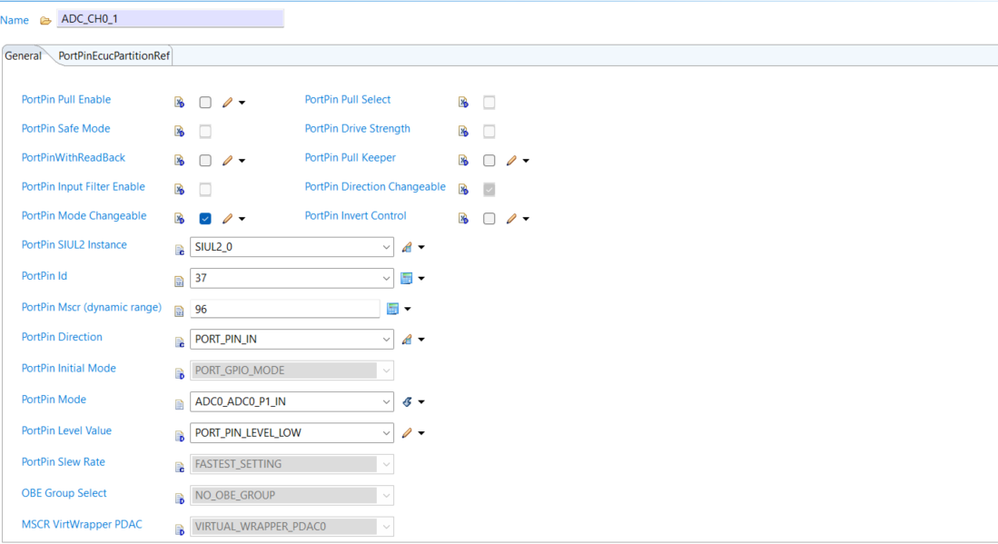Expand the PortPin Mode combo box
The image size is (998, 544).
386,402
